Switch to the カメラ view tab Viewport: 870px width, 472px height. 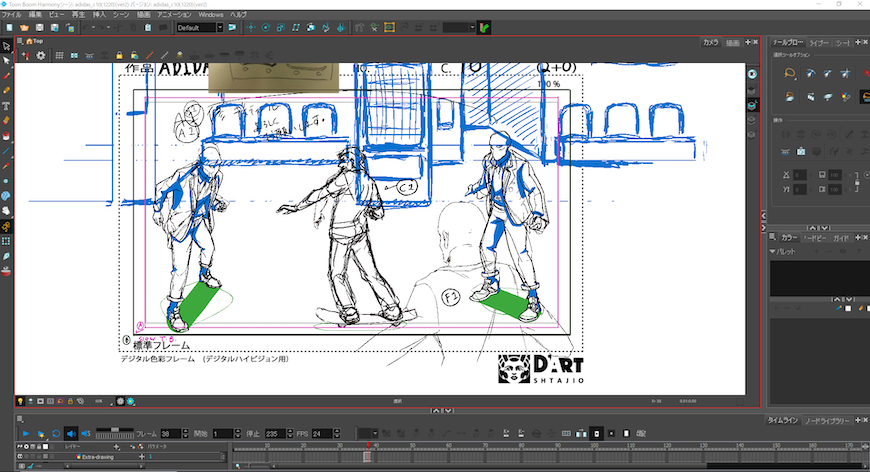click(710, 42)
